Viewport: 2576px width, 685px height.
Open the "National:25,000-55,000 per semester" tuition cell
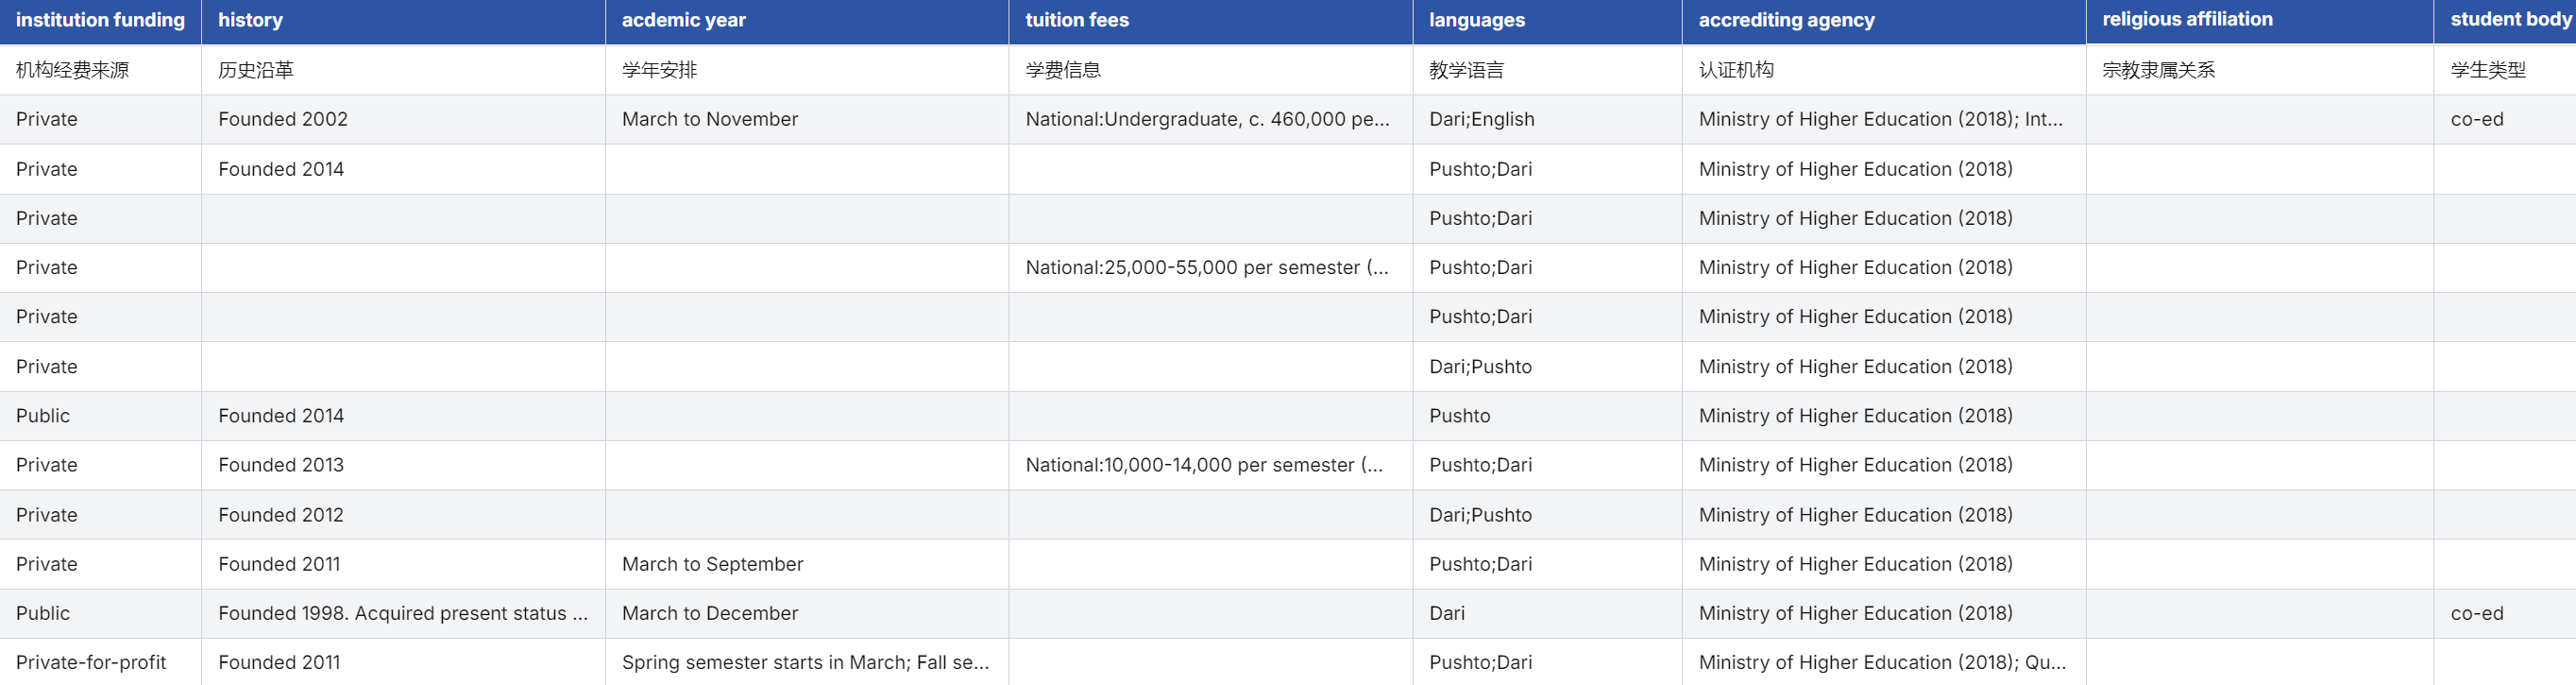tap(1207, 267)
